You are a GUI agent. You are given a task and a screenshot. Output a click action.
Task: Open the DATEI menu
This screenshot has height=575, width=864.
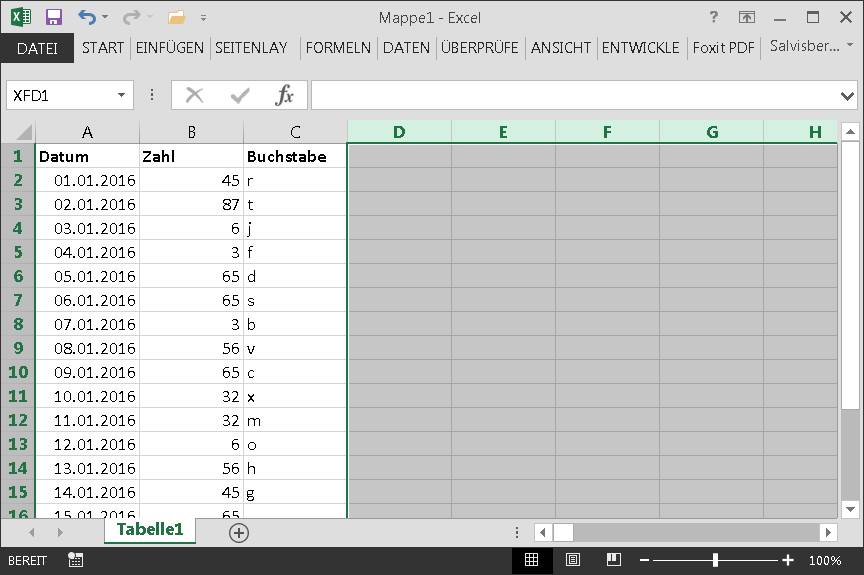37,48
